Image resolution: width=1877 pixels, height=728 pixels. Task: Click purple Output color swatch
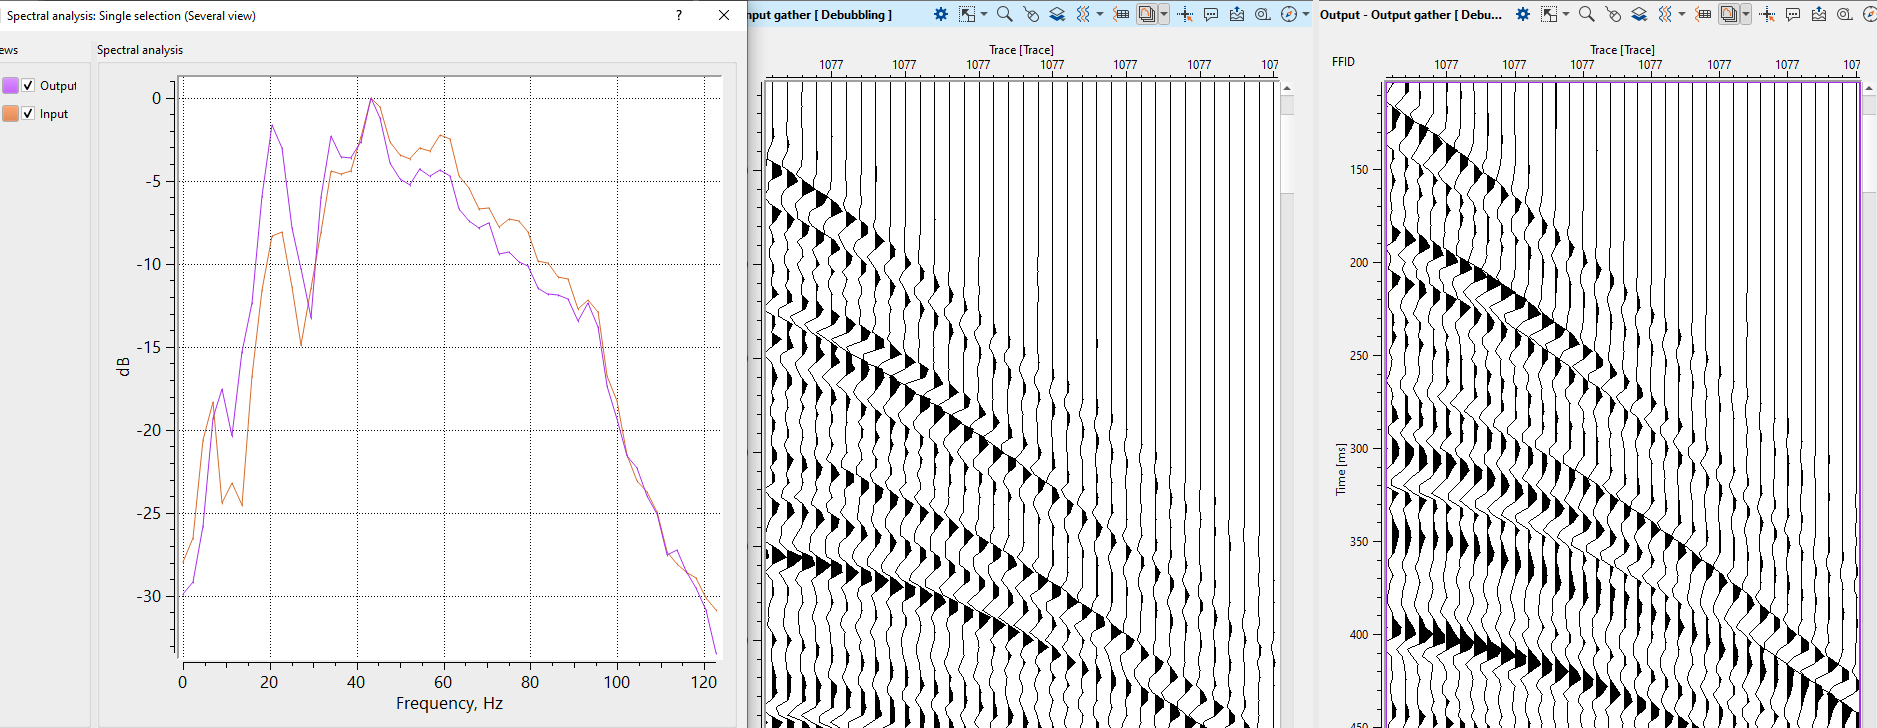click(10, 86)
